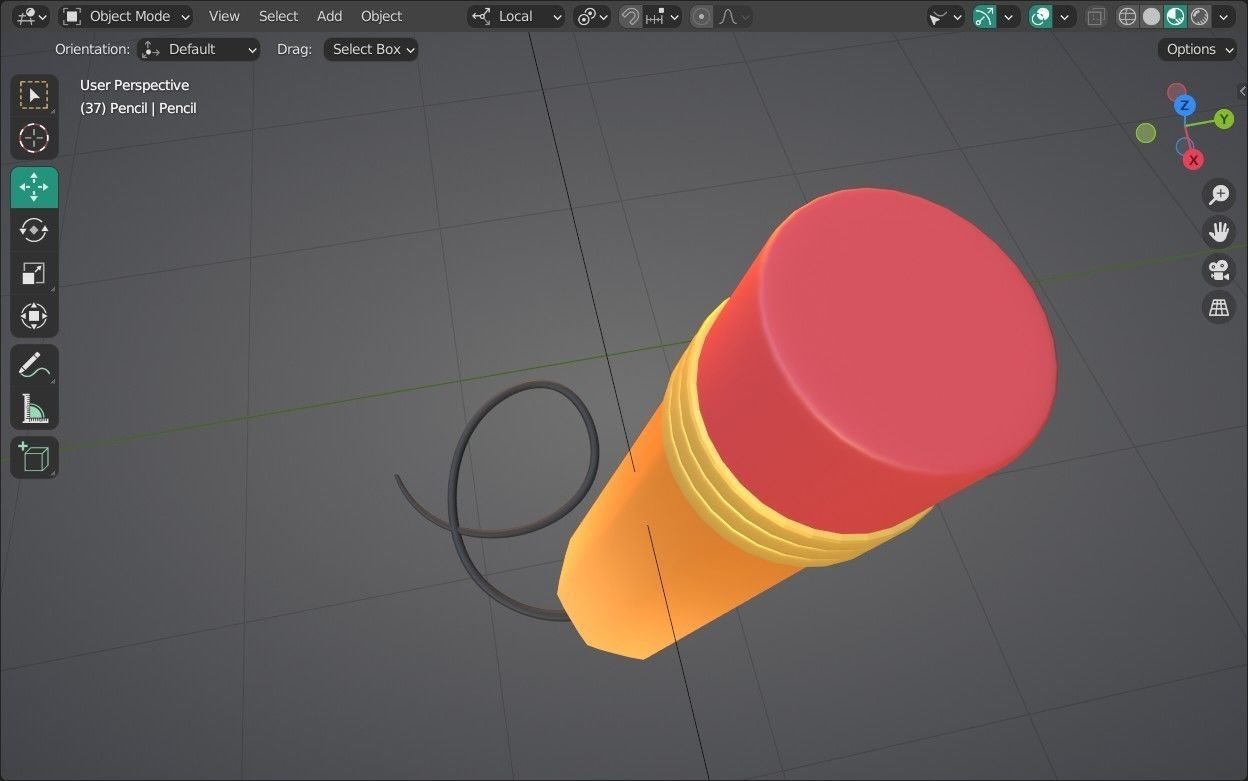Choose the Measure tool

[34, 408]
